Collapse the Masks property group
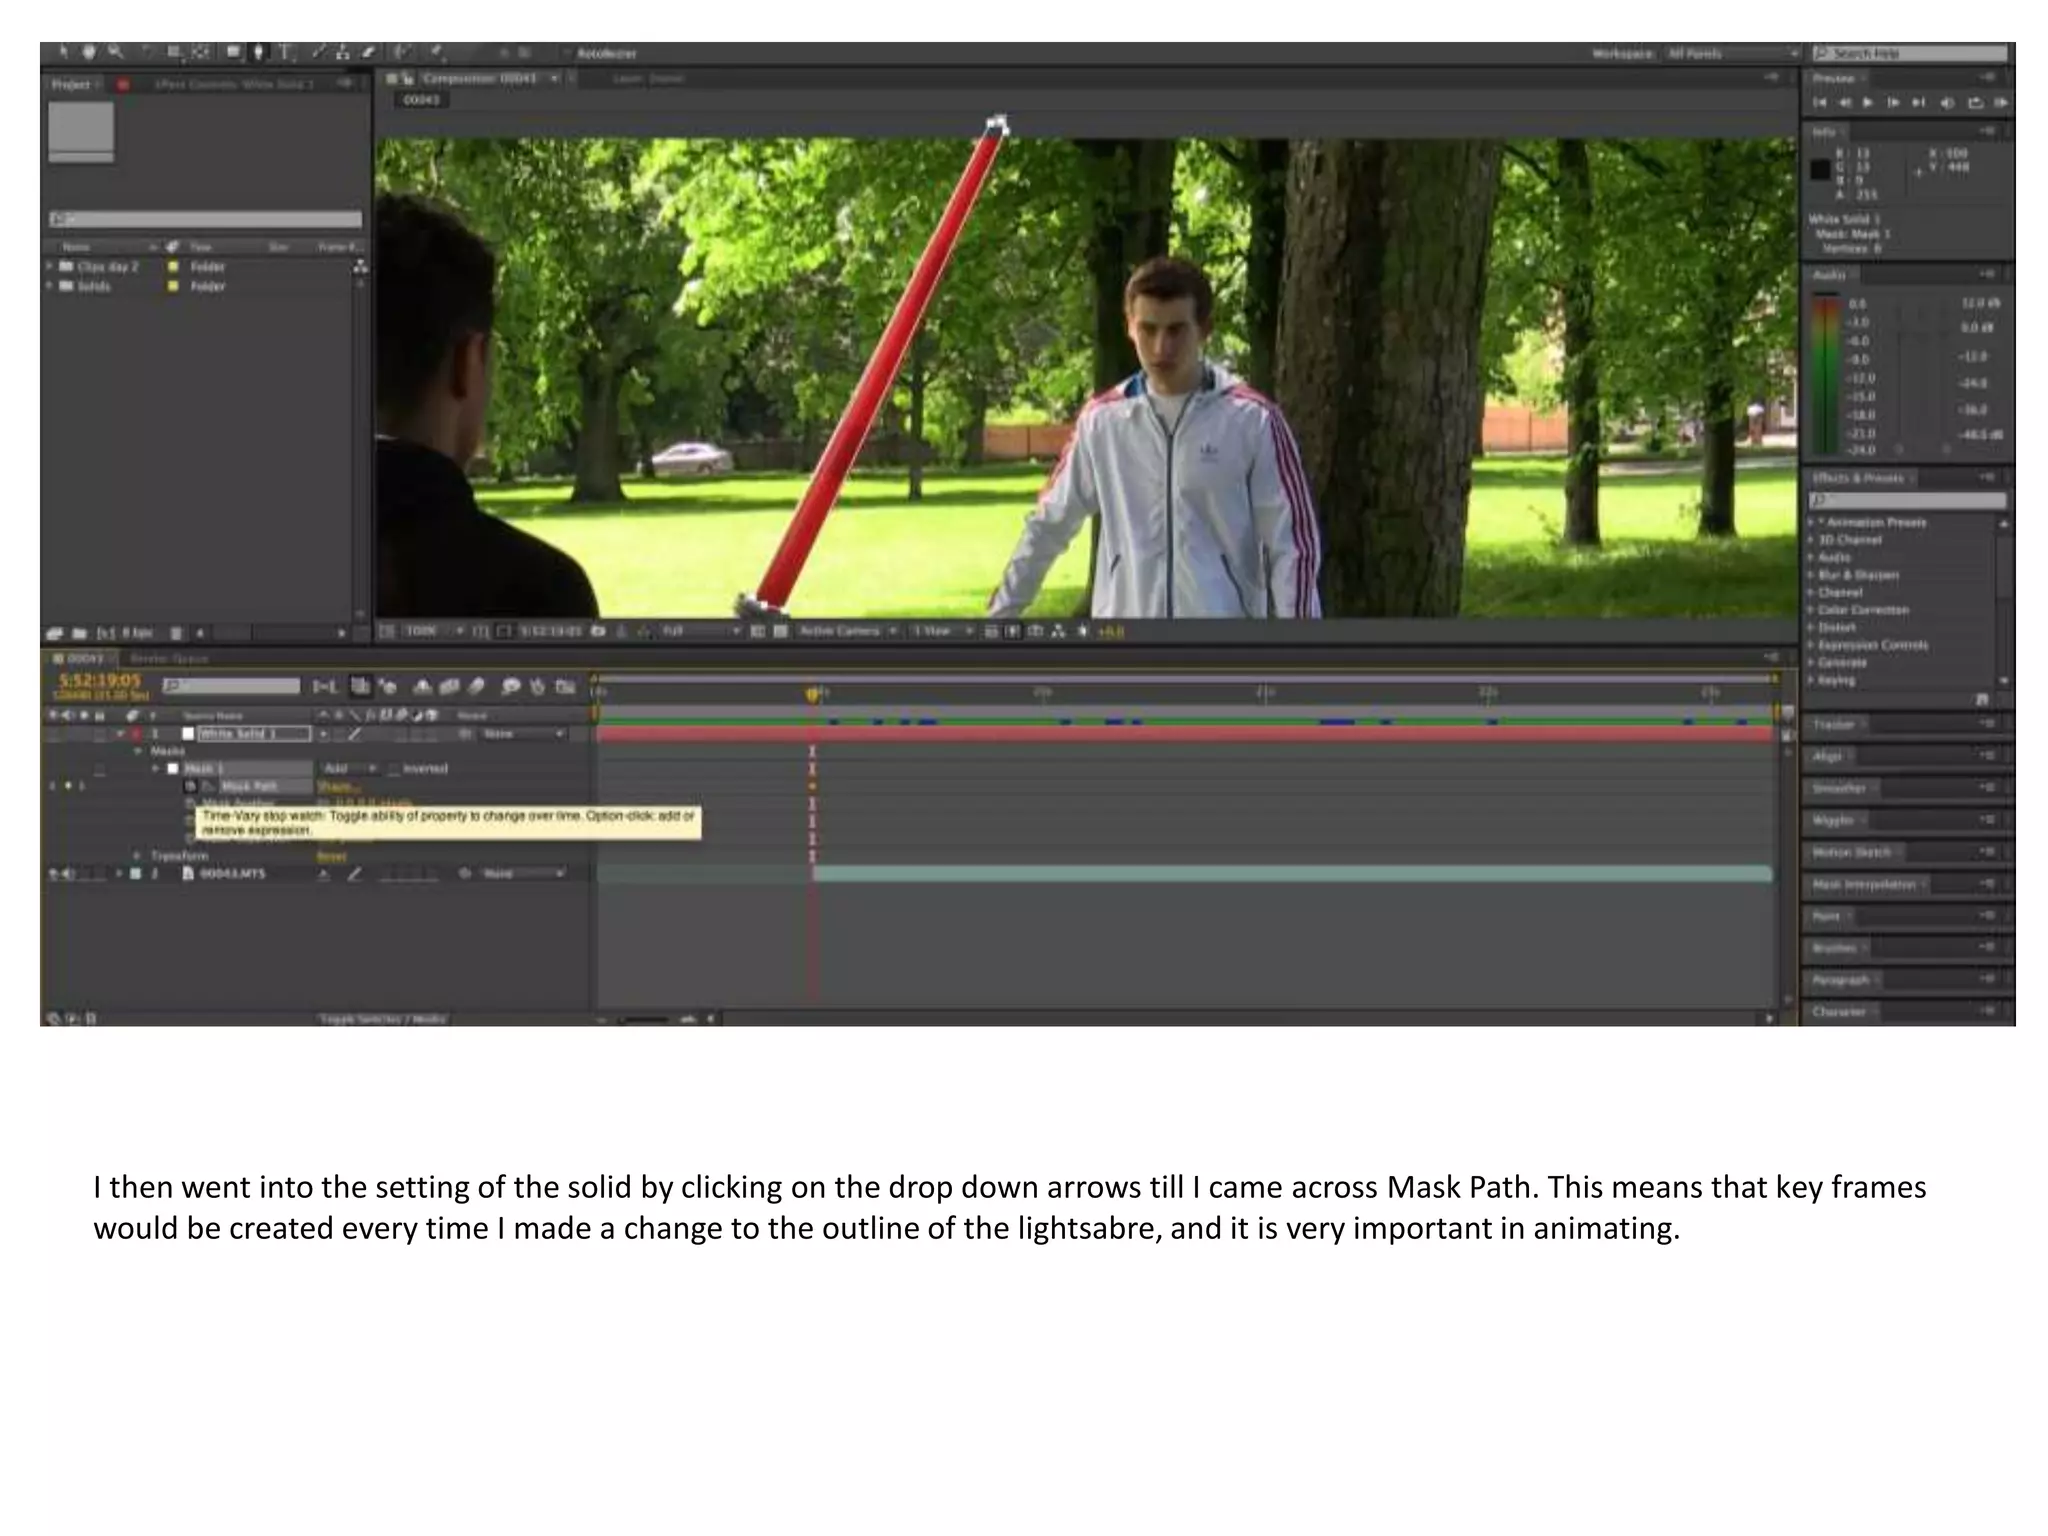Screen dimensions: 2048x1536 coord(138,751)
